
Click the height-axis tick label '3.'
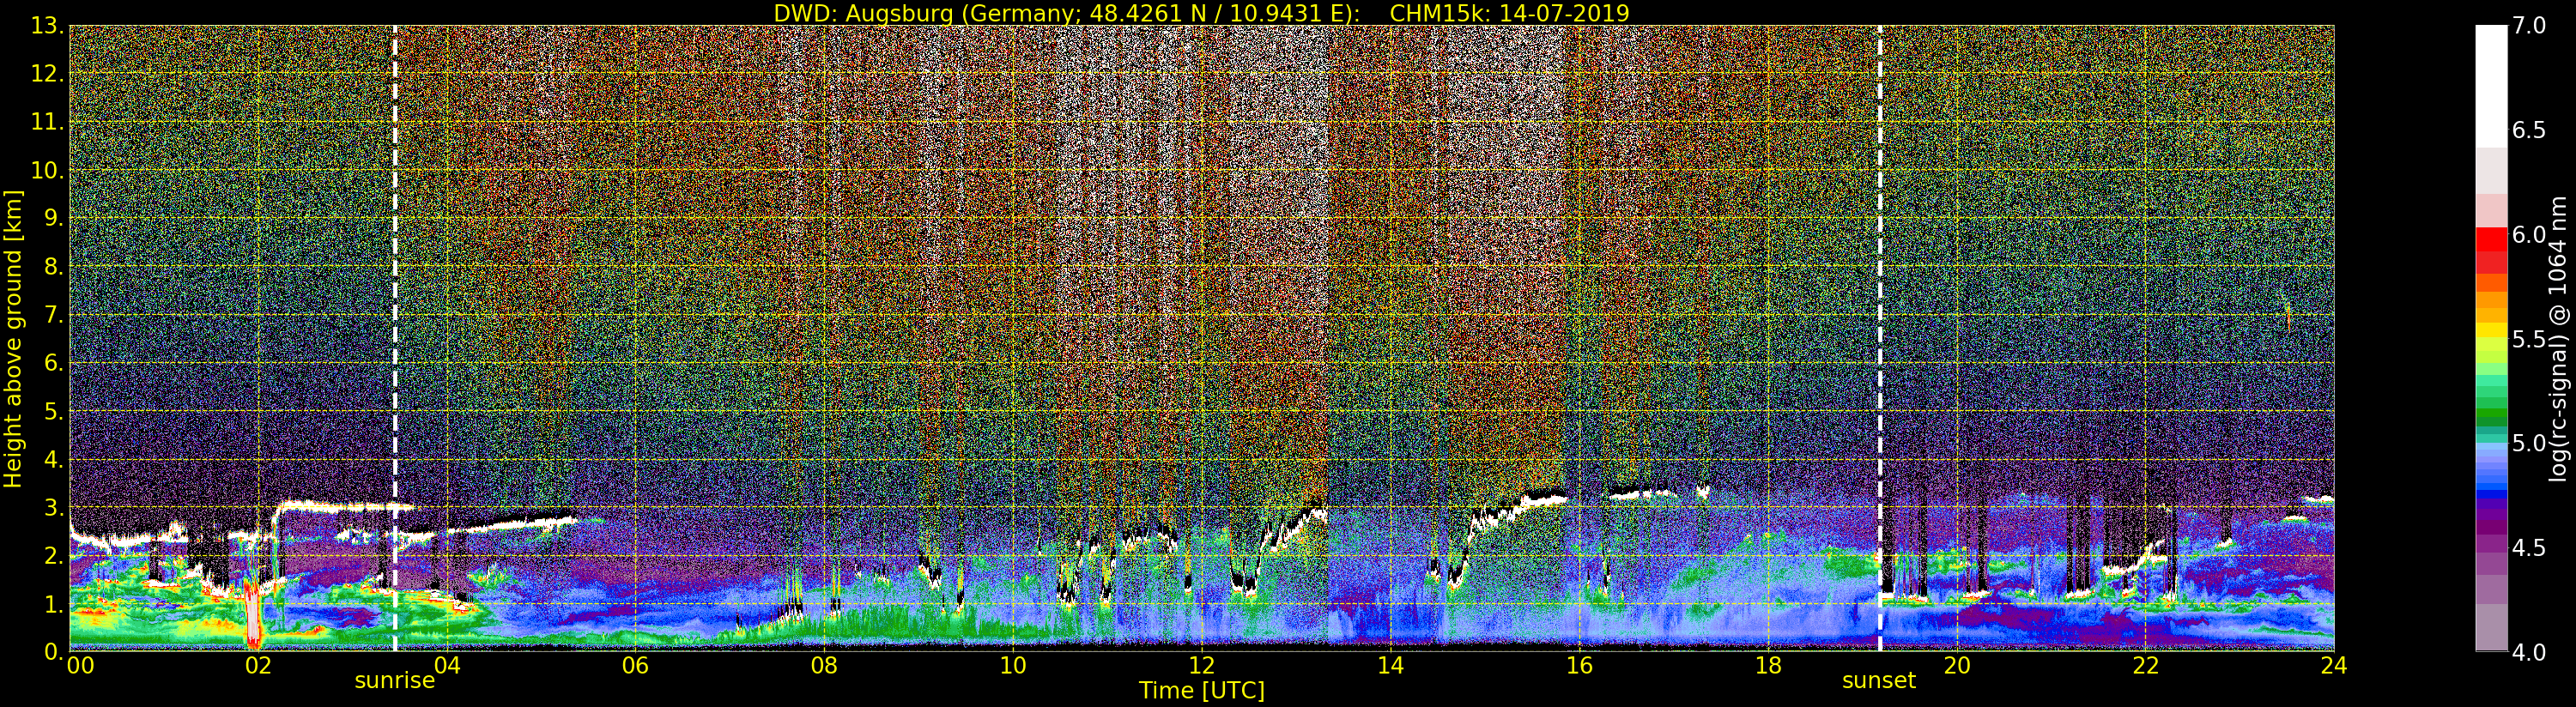[55, 507]
